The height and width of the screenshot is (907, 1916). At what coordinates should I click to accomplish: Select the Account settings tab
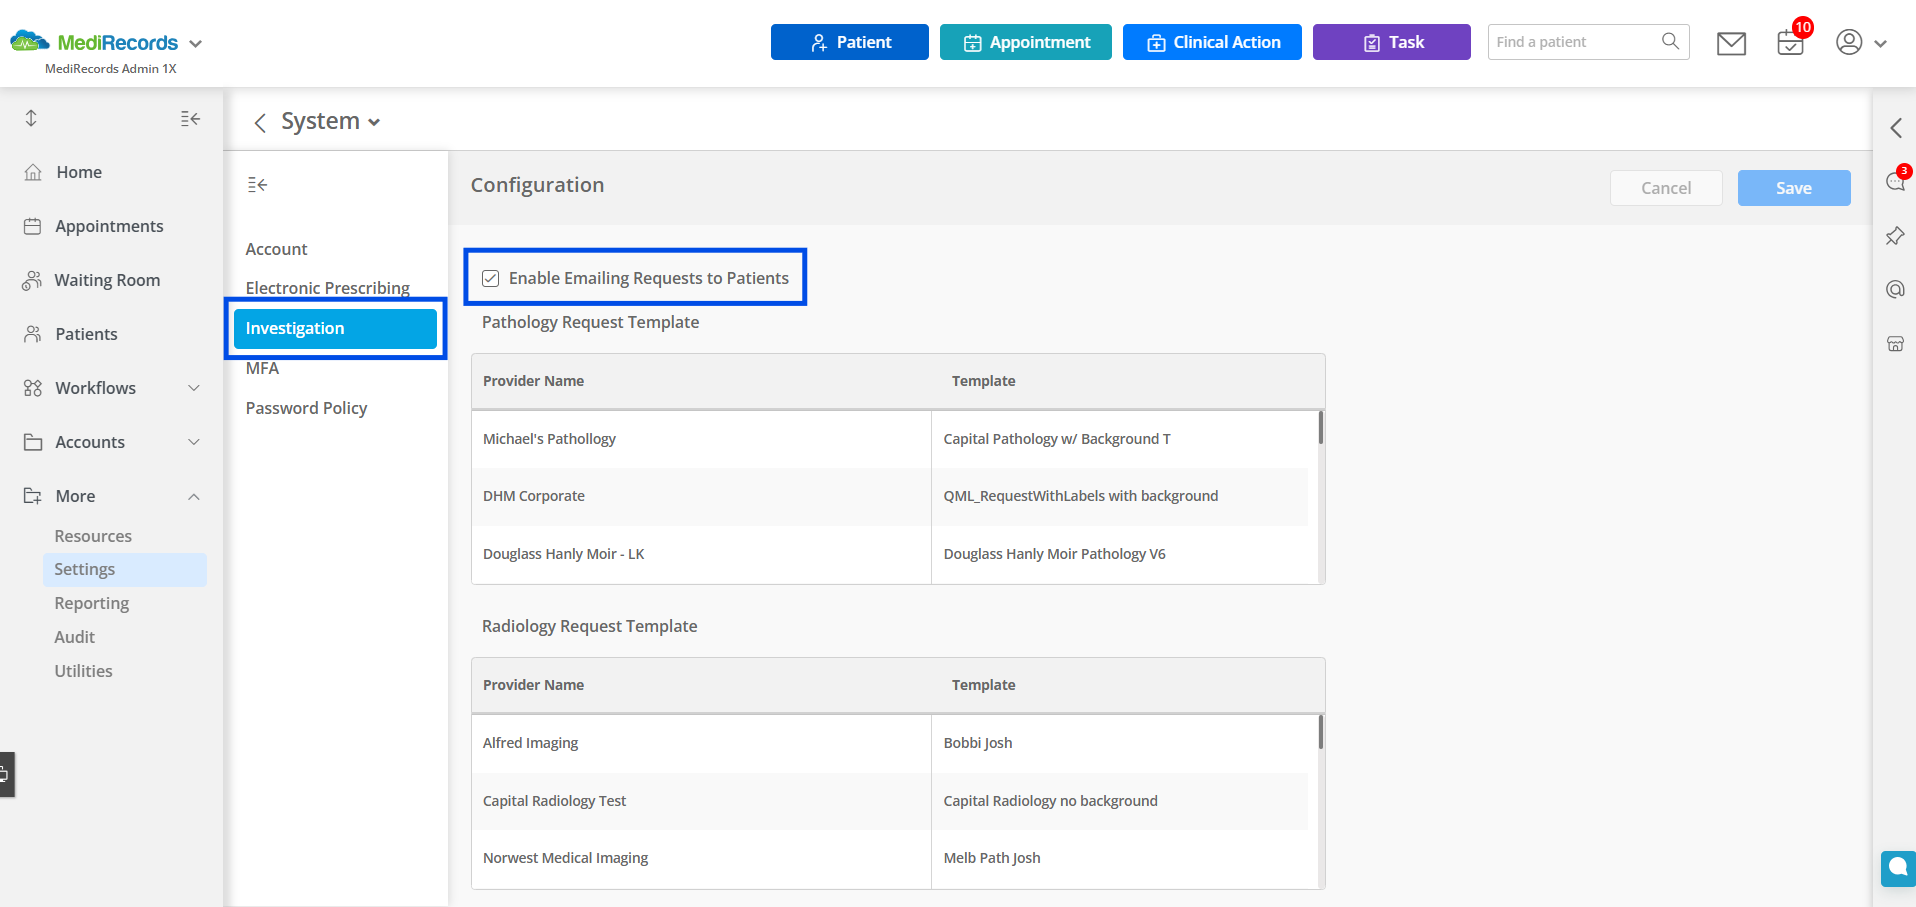[x=276, y=249]
